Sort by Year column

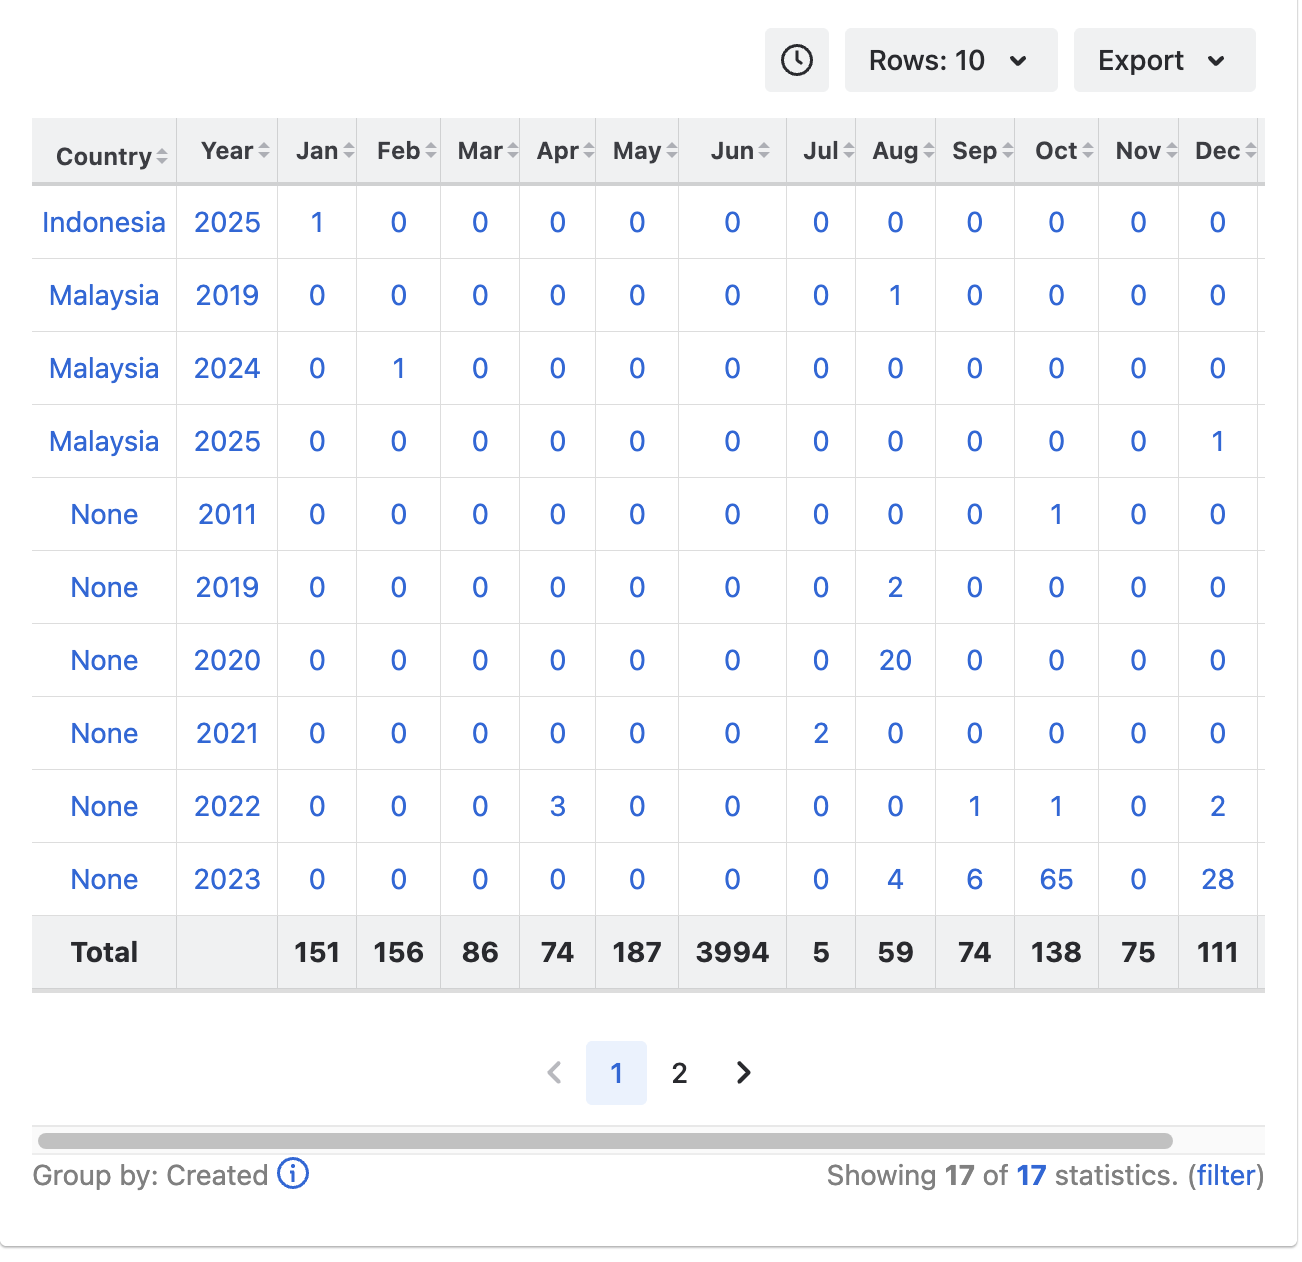(227, 151)
